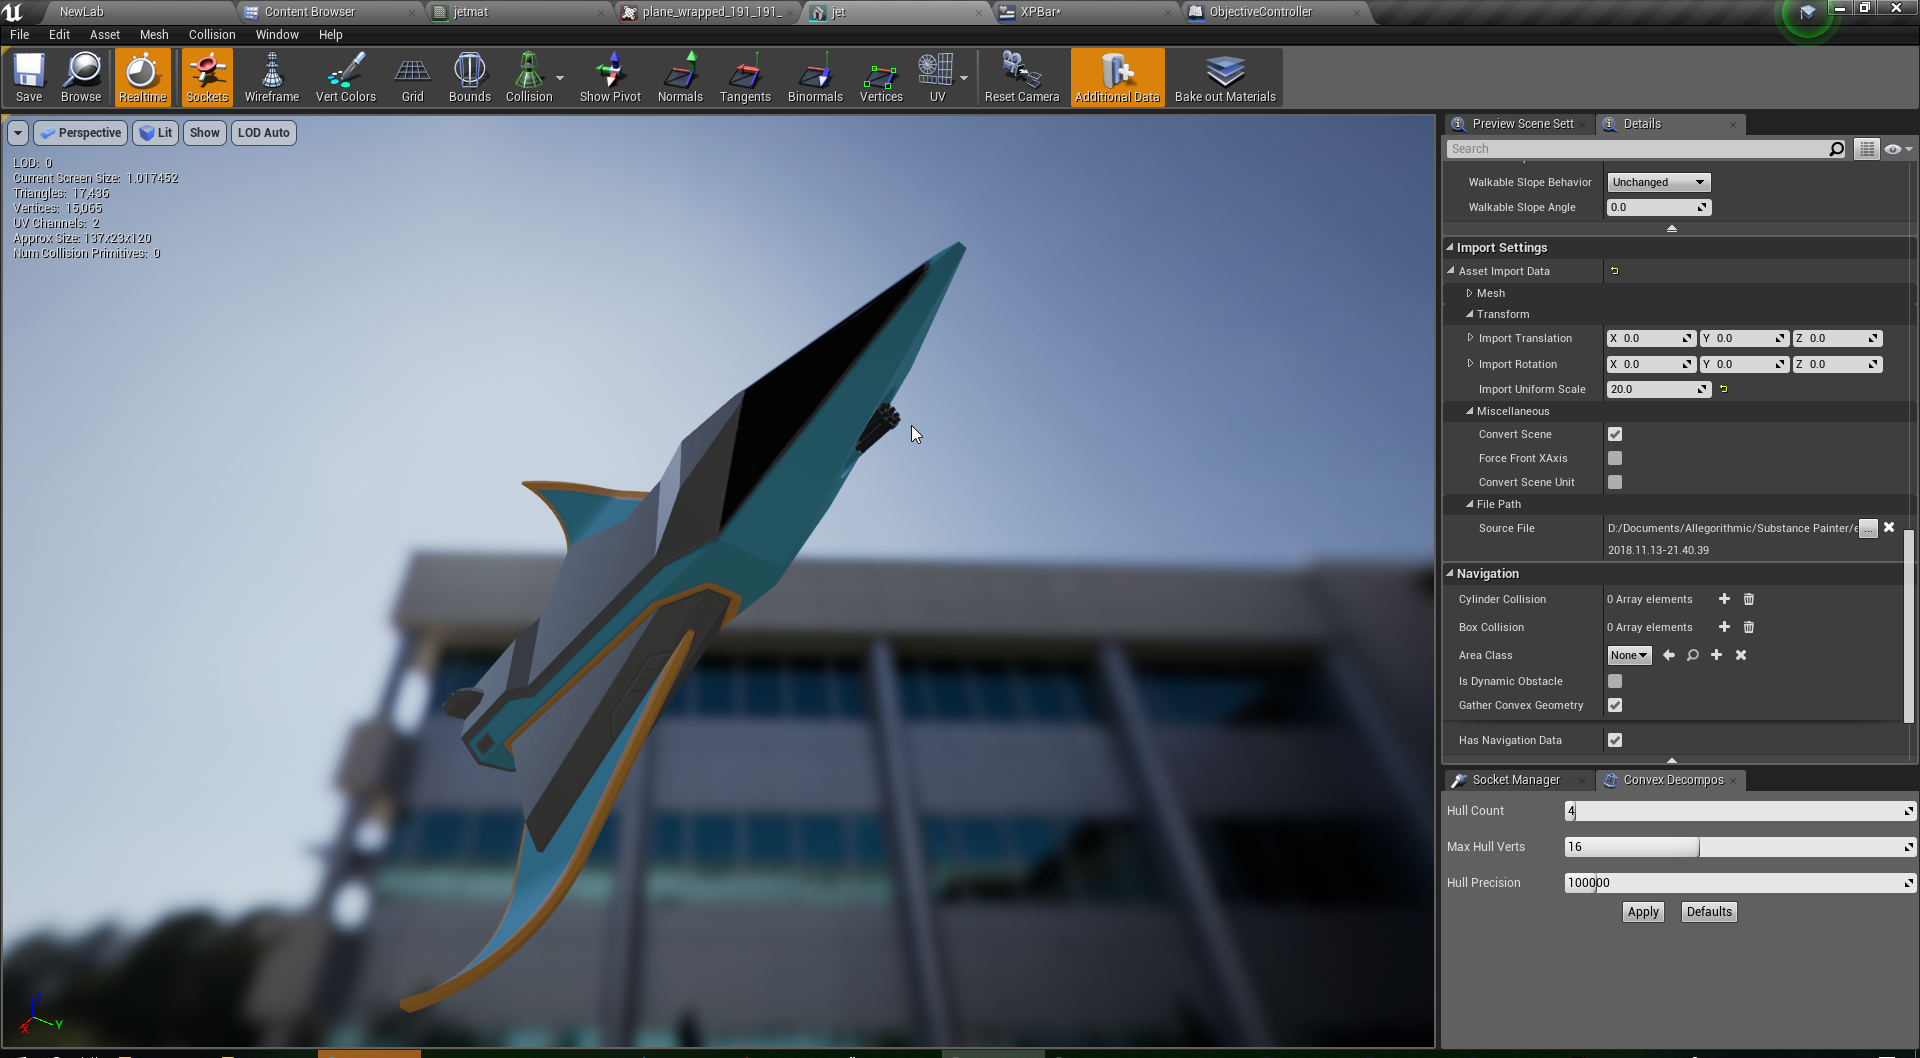1920x1058 pixels.
Task: Browse to asset in Content Browser
Action: [x=81, y=78]
